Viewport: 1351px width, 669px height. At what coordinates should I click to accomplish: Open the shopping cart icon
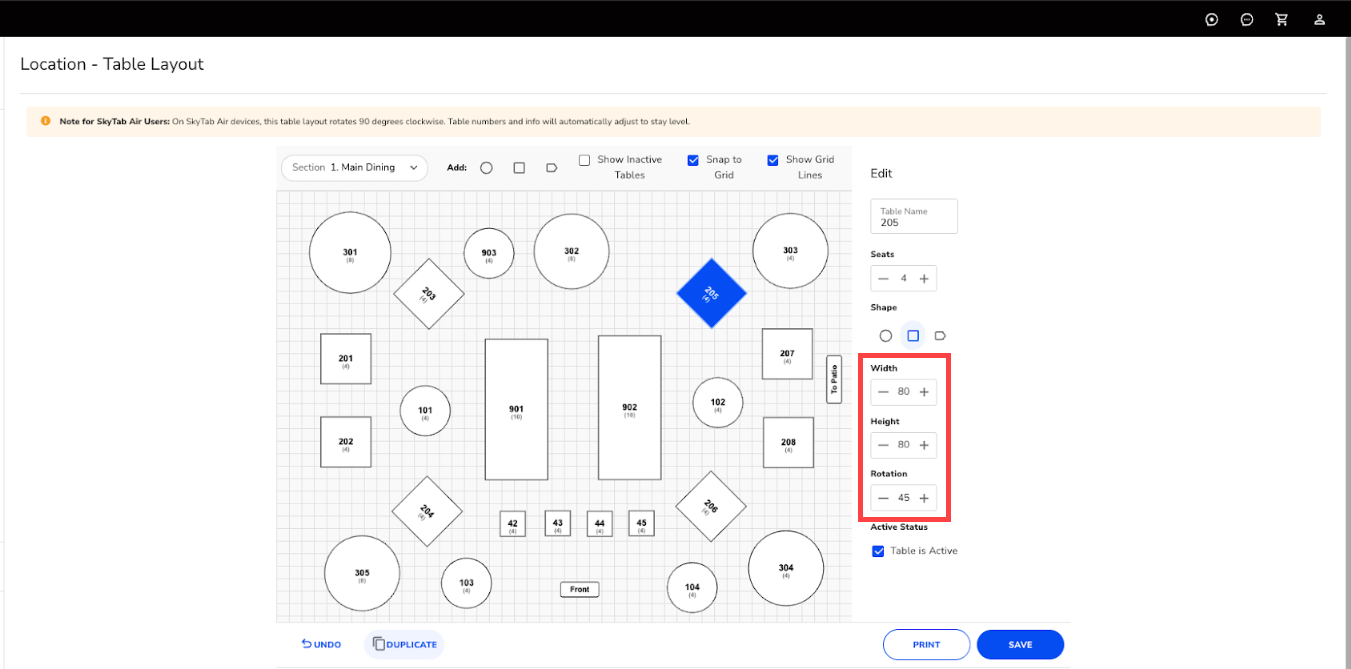pos(1281,19)
